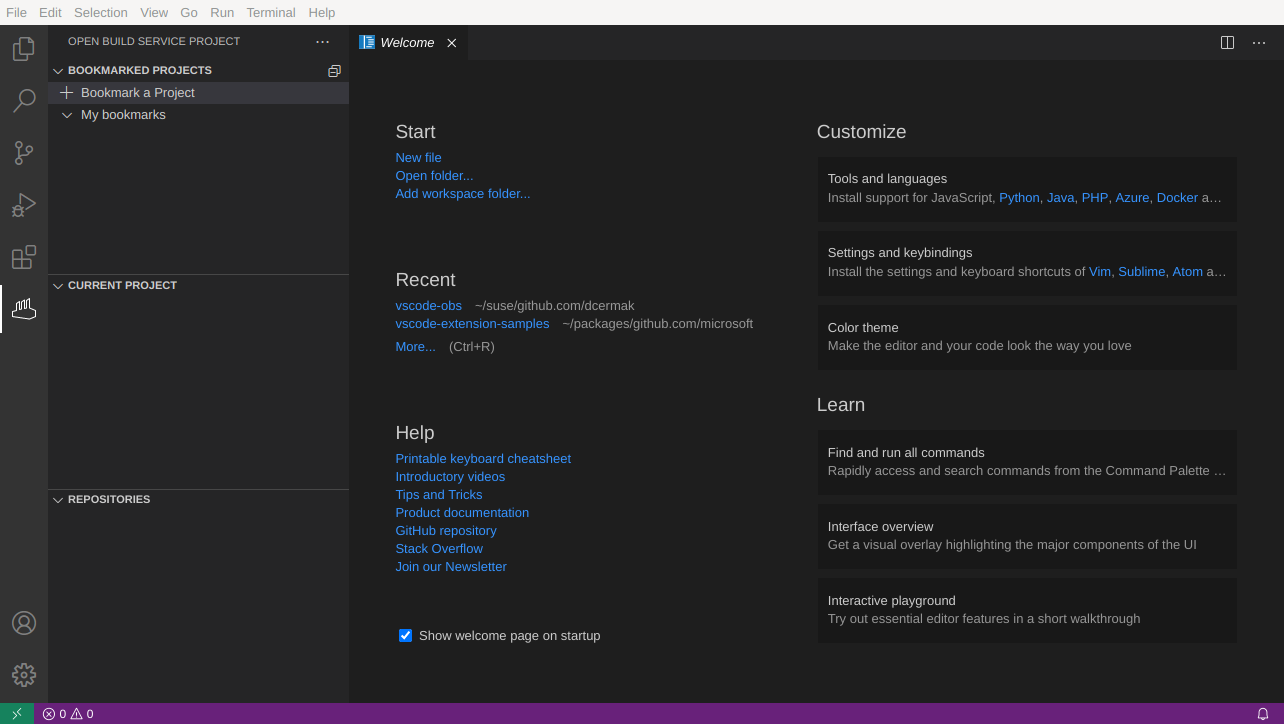Click Add workspace folder... link
The width and height of the screenshot is (1284, 724).
(463, 194)
